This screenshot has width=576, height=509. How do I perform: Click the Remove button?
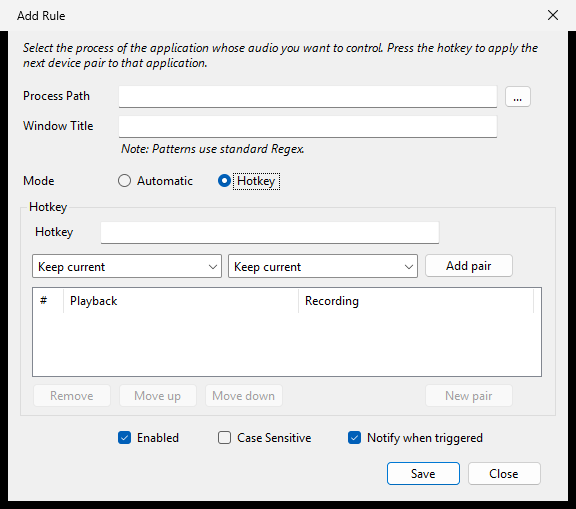(72, 396)
